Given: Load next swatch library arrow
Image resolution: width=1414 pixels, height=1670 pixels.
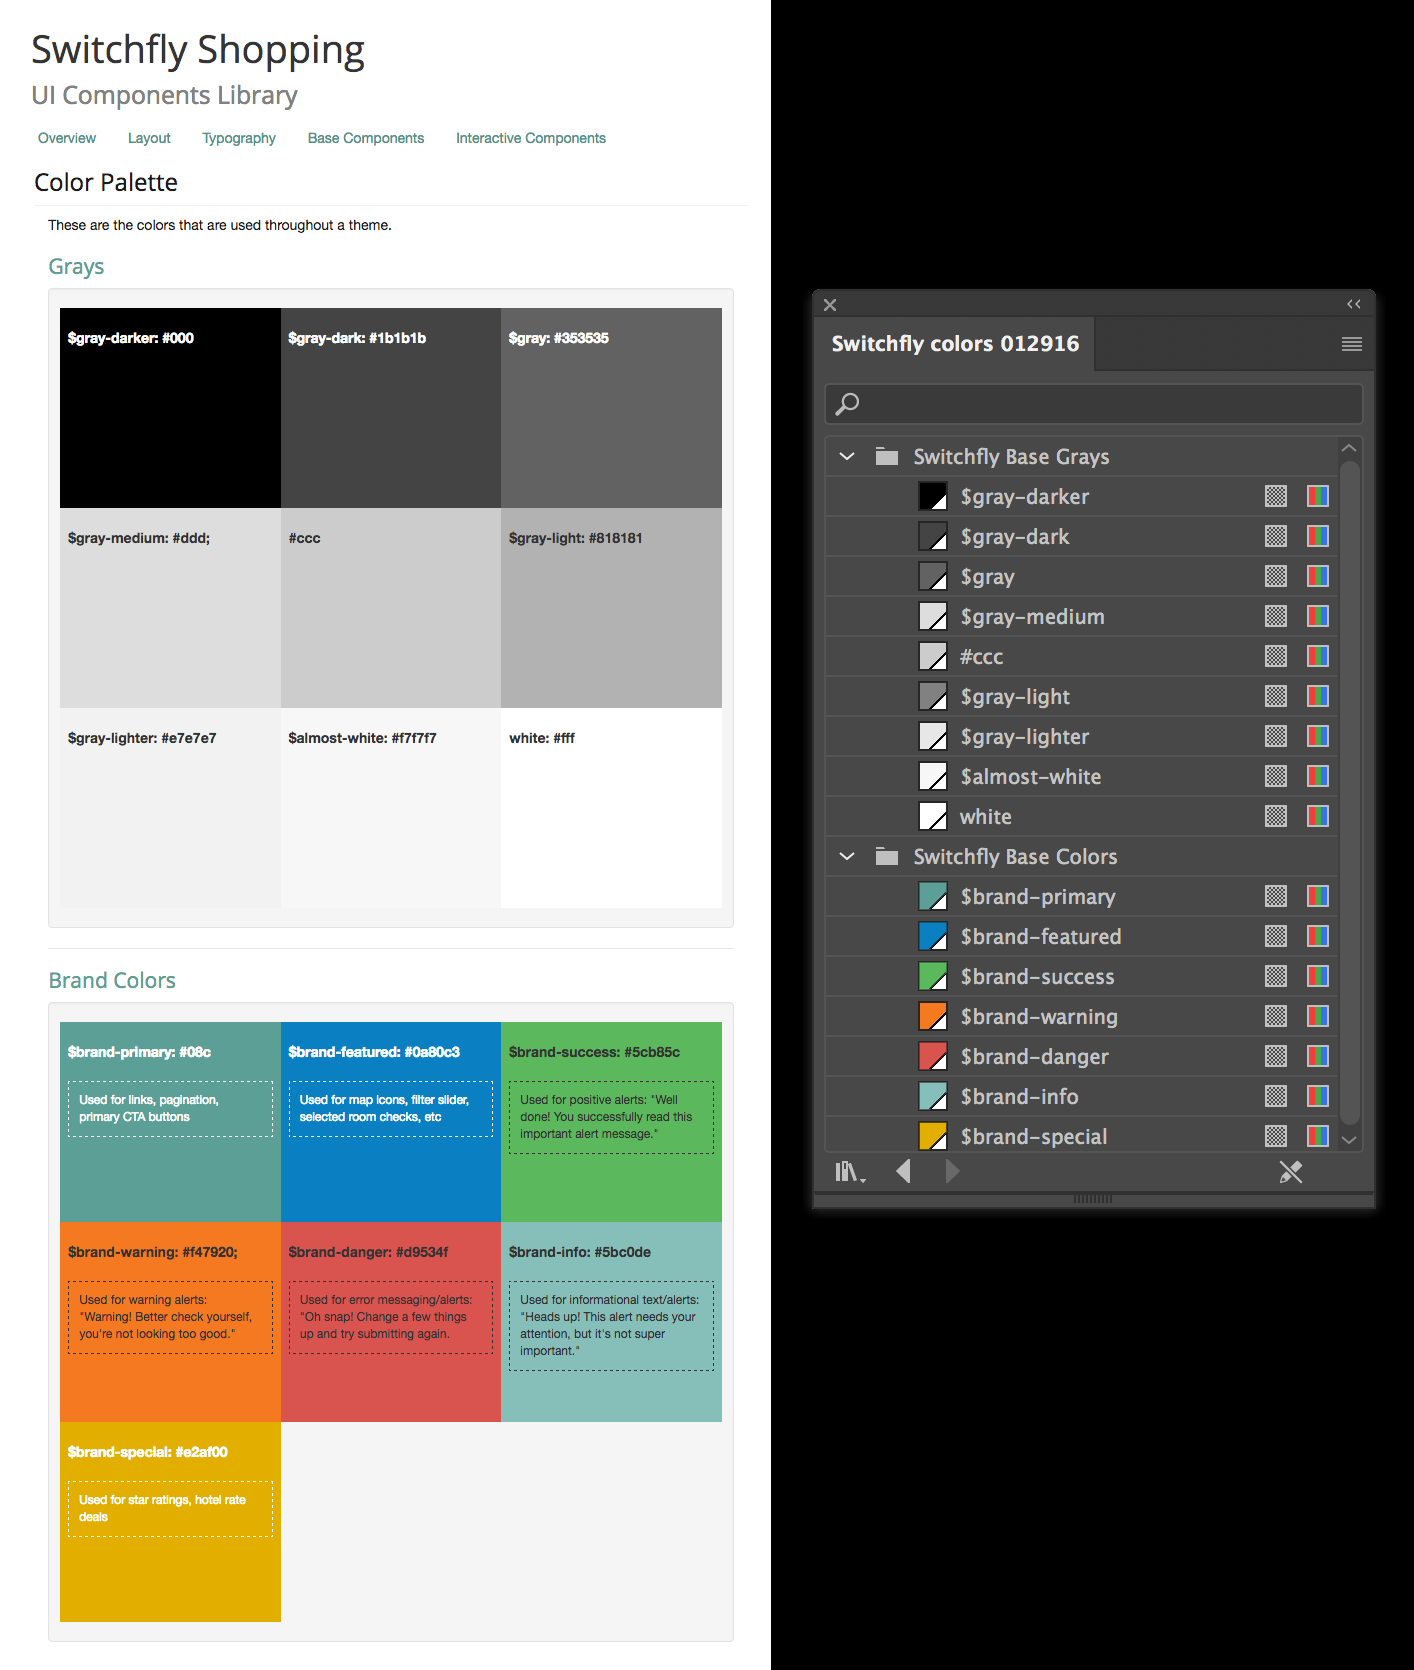Looking at the screenshot, I should coord(952,1171).
